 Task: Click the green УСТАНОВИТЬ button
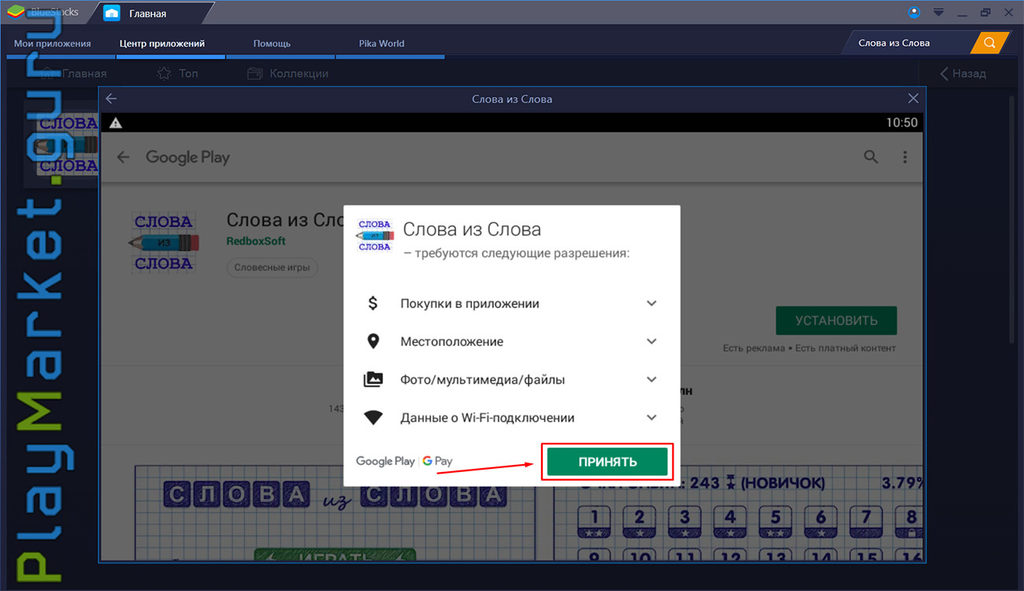[836, 321]
